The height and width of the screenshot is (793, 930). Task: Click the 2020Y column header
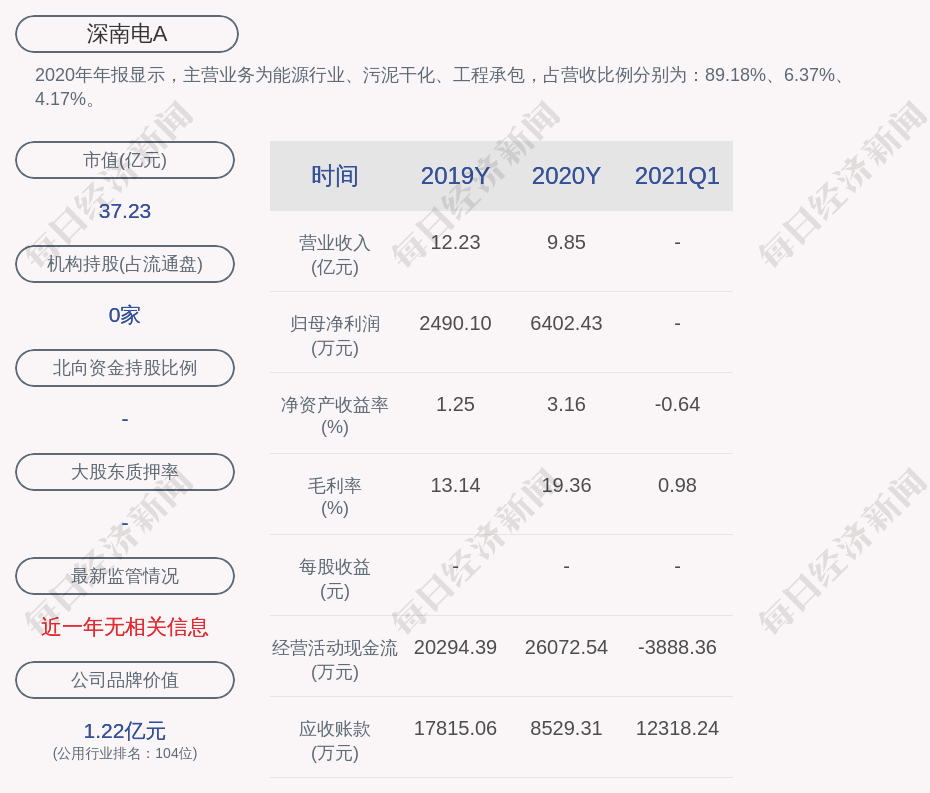[566, 176]
